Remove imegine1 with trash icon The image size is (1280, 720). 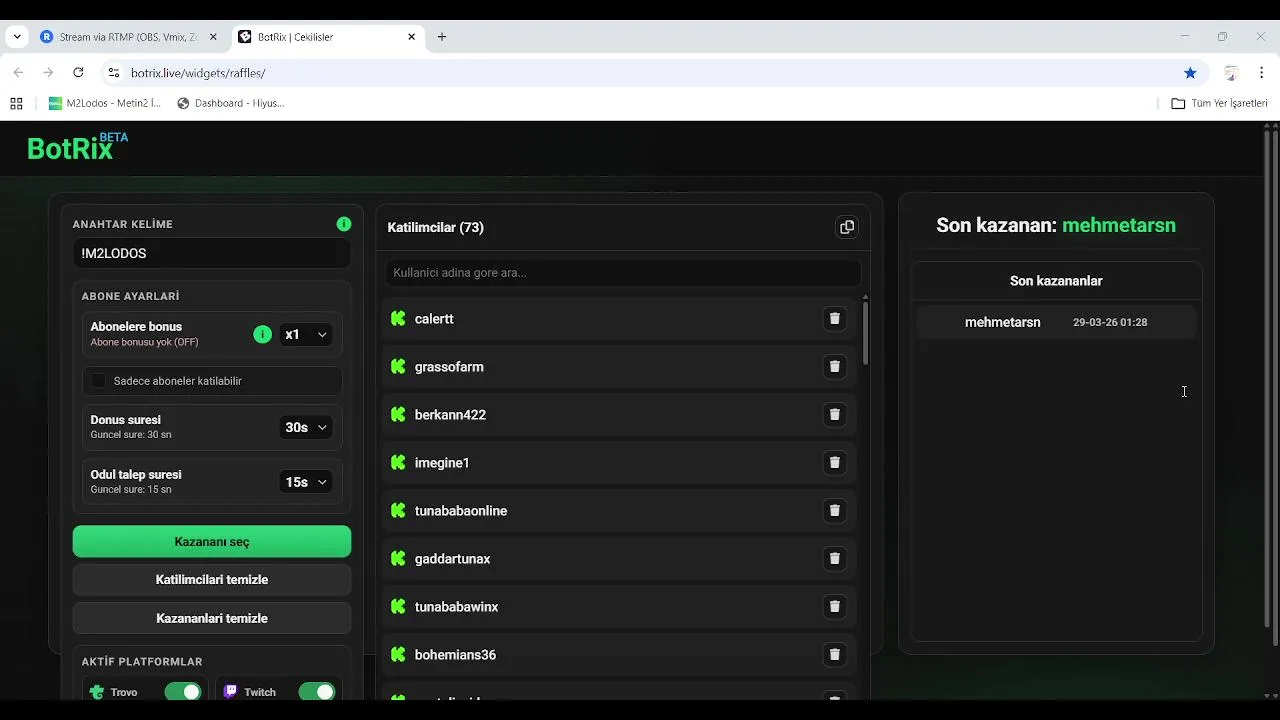pyautogui.click(x=834, y=463)
